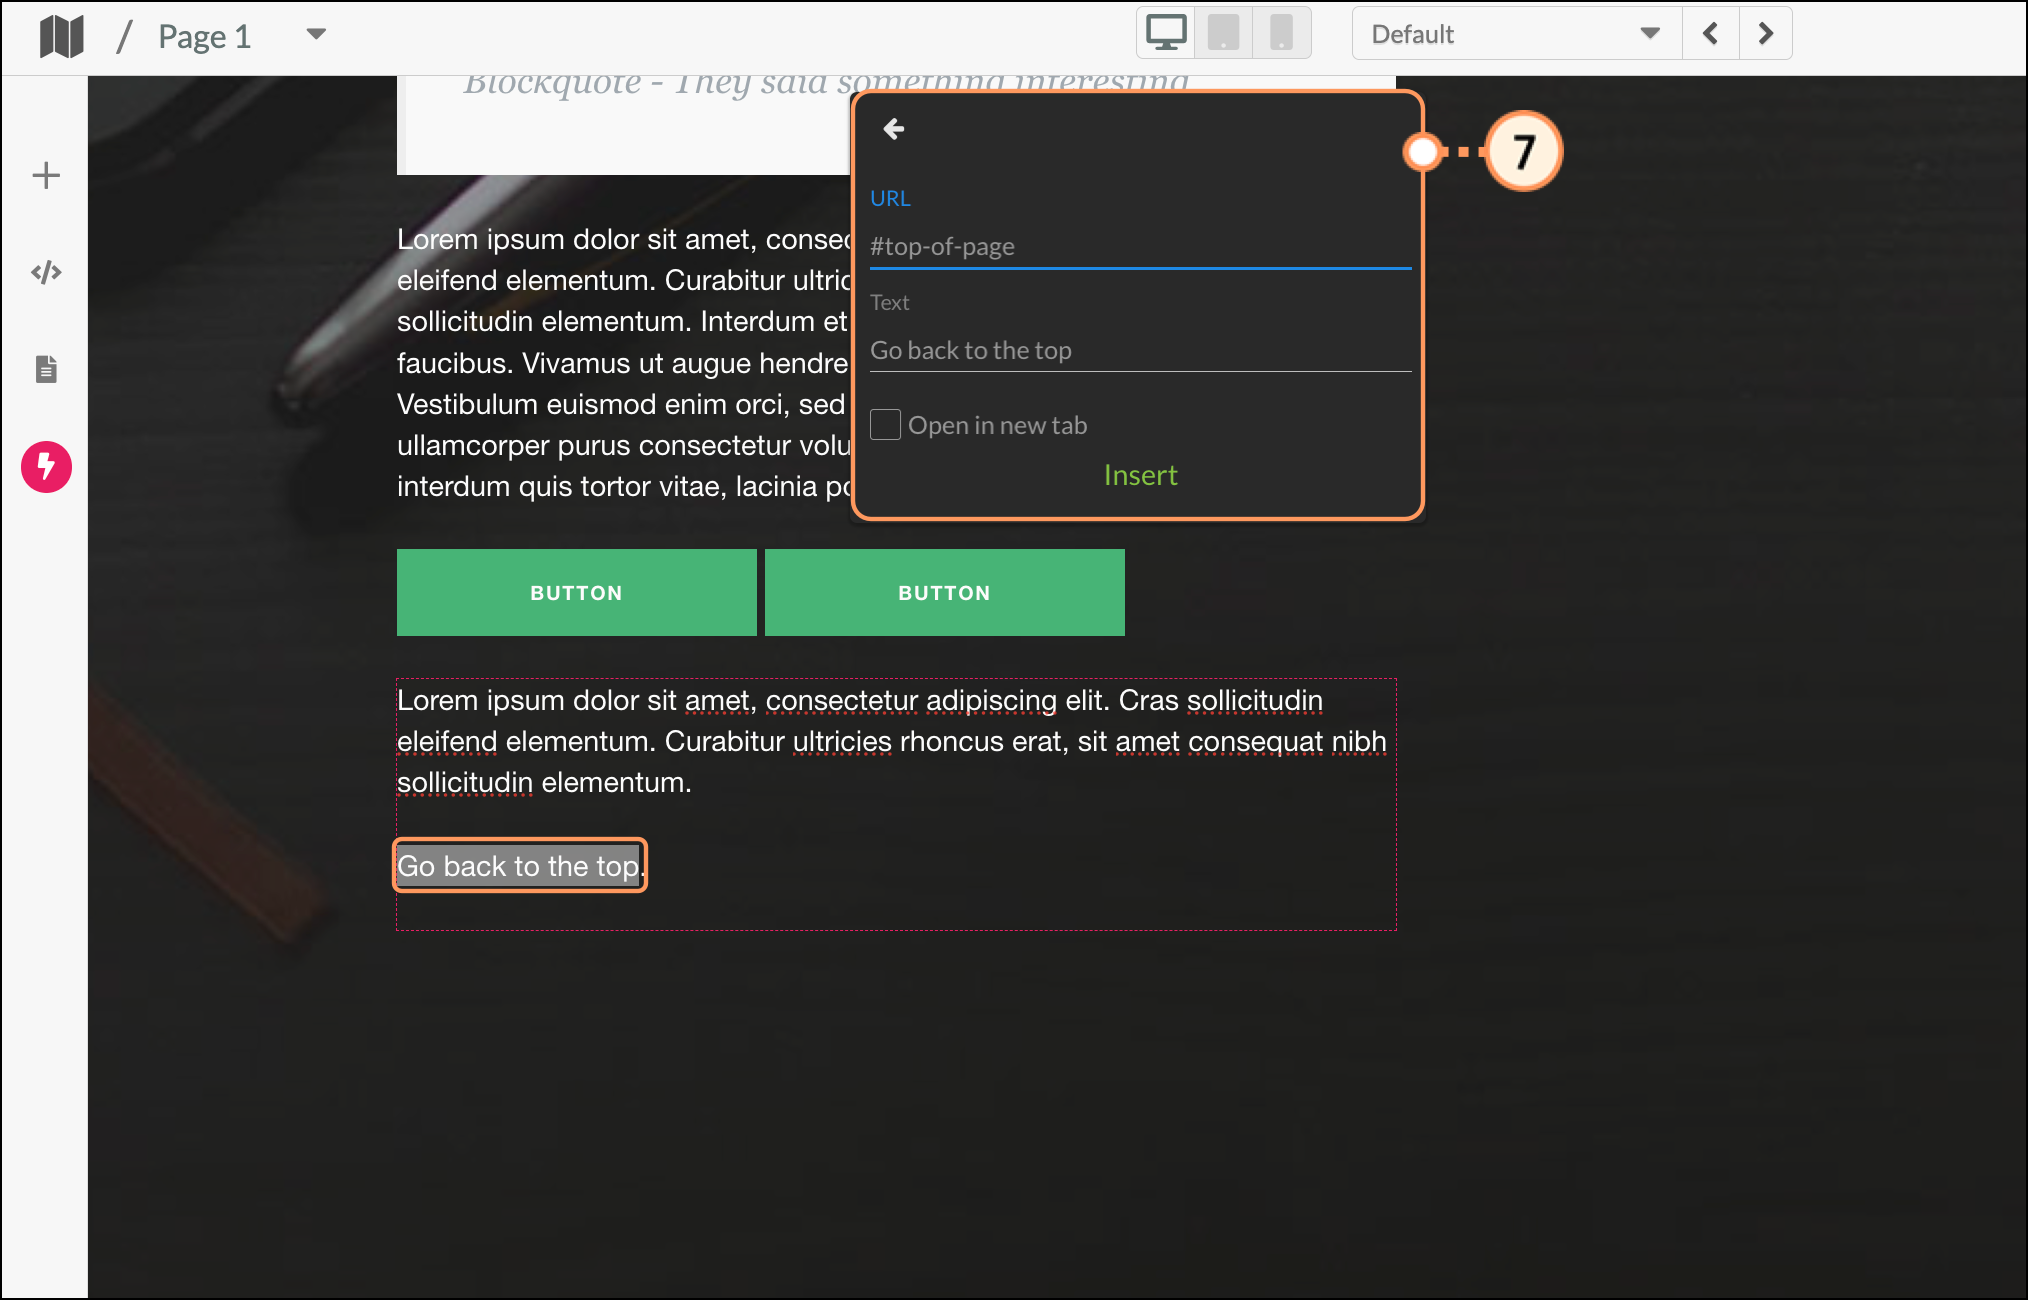Open the code editor icon in sidebar
Screen dimensions: 2028x1300
46,272
